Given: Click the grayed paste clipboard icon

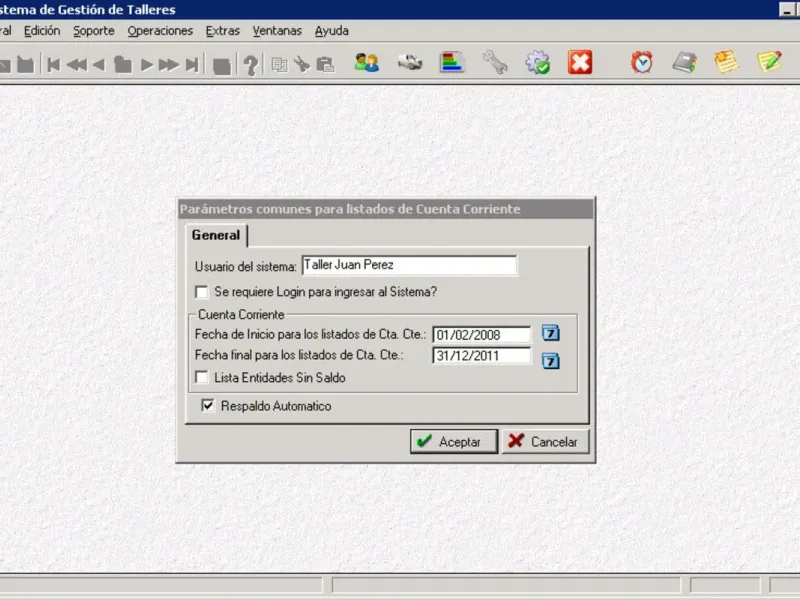Looking at the screenshot, I should coord(325,65).
